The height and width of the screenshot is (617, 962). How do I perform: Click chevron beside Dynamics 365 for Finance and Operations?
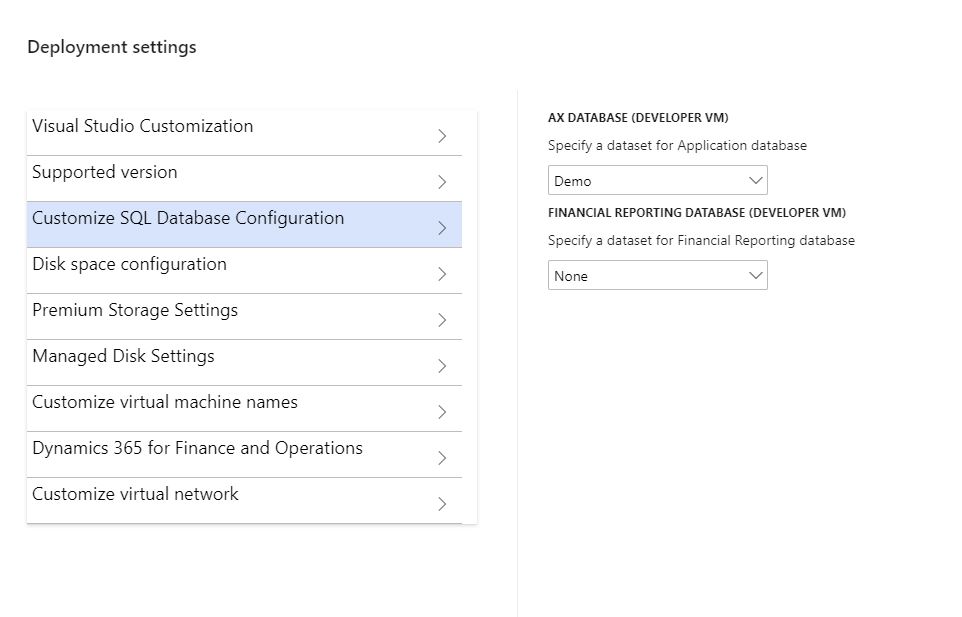tap(442, 458)
